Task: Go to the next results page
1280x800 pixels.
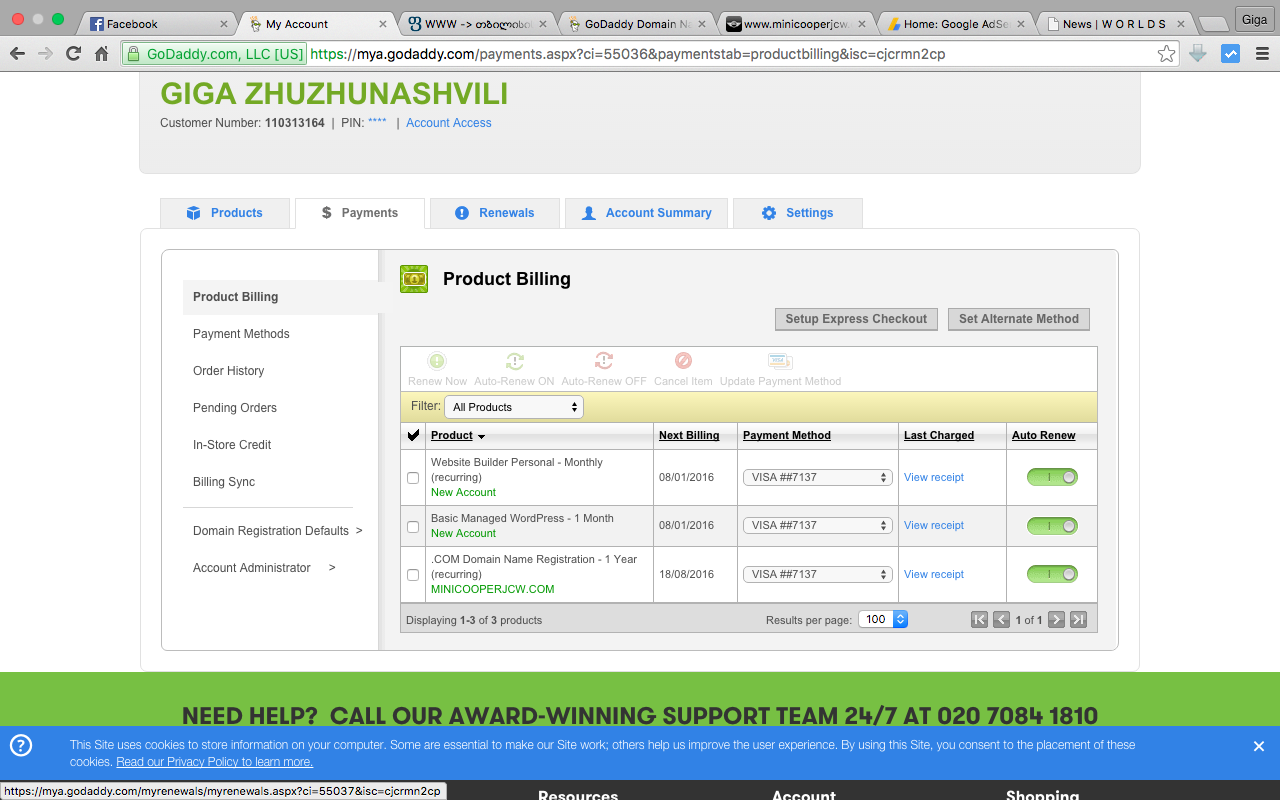Action: 1056,620
